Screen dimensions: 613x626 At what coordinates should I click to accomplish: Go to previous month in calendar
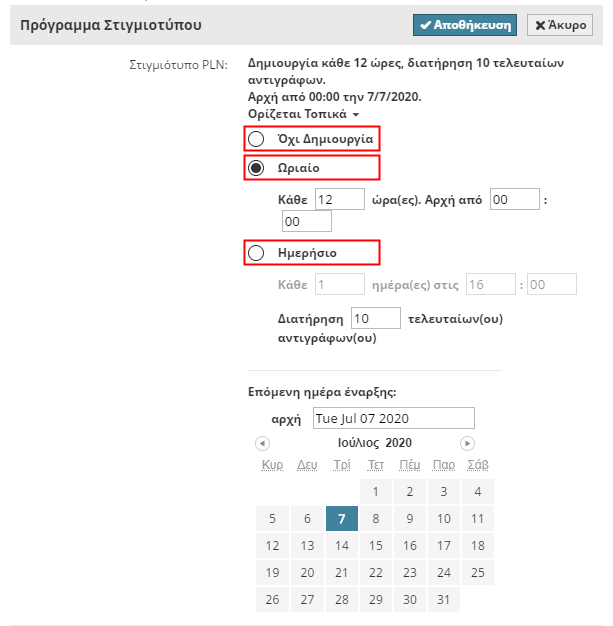click(262, 443)
